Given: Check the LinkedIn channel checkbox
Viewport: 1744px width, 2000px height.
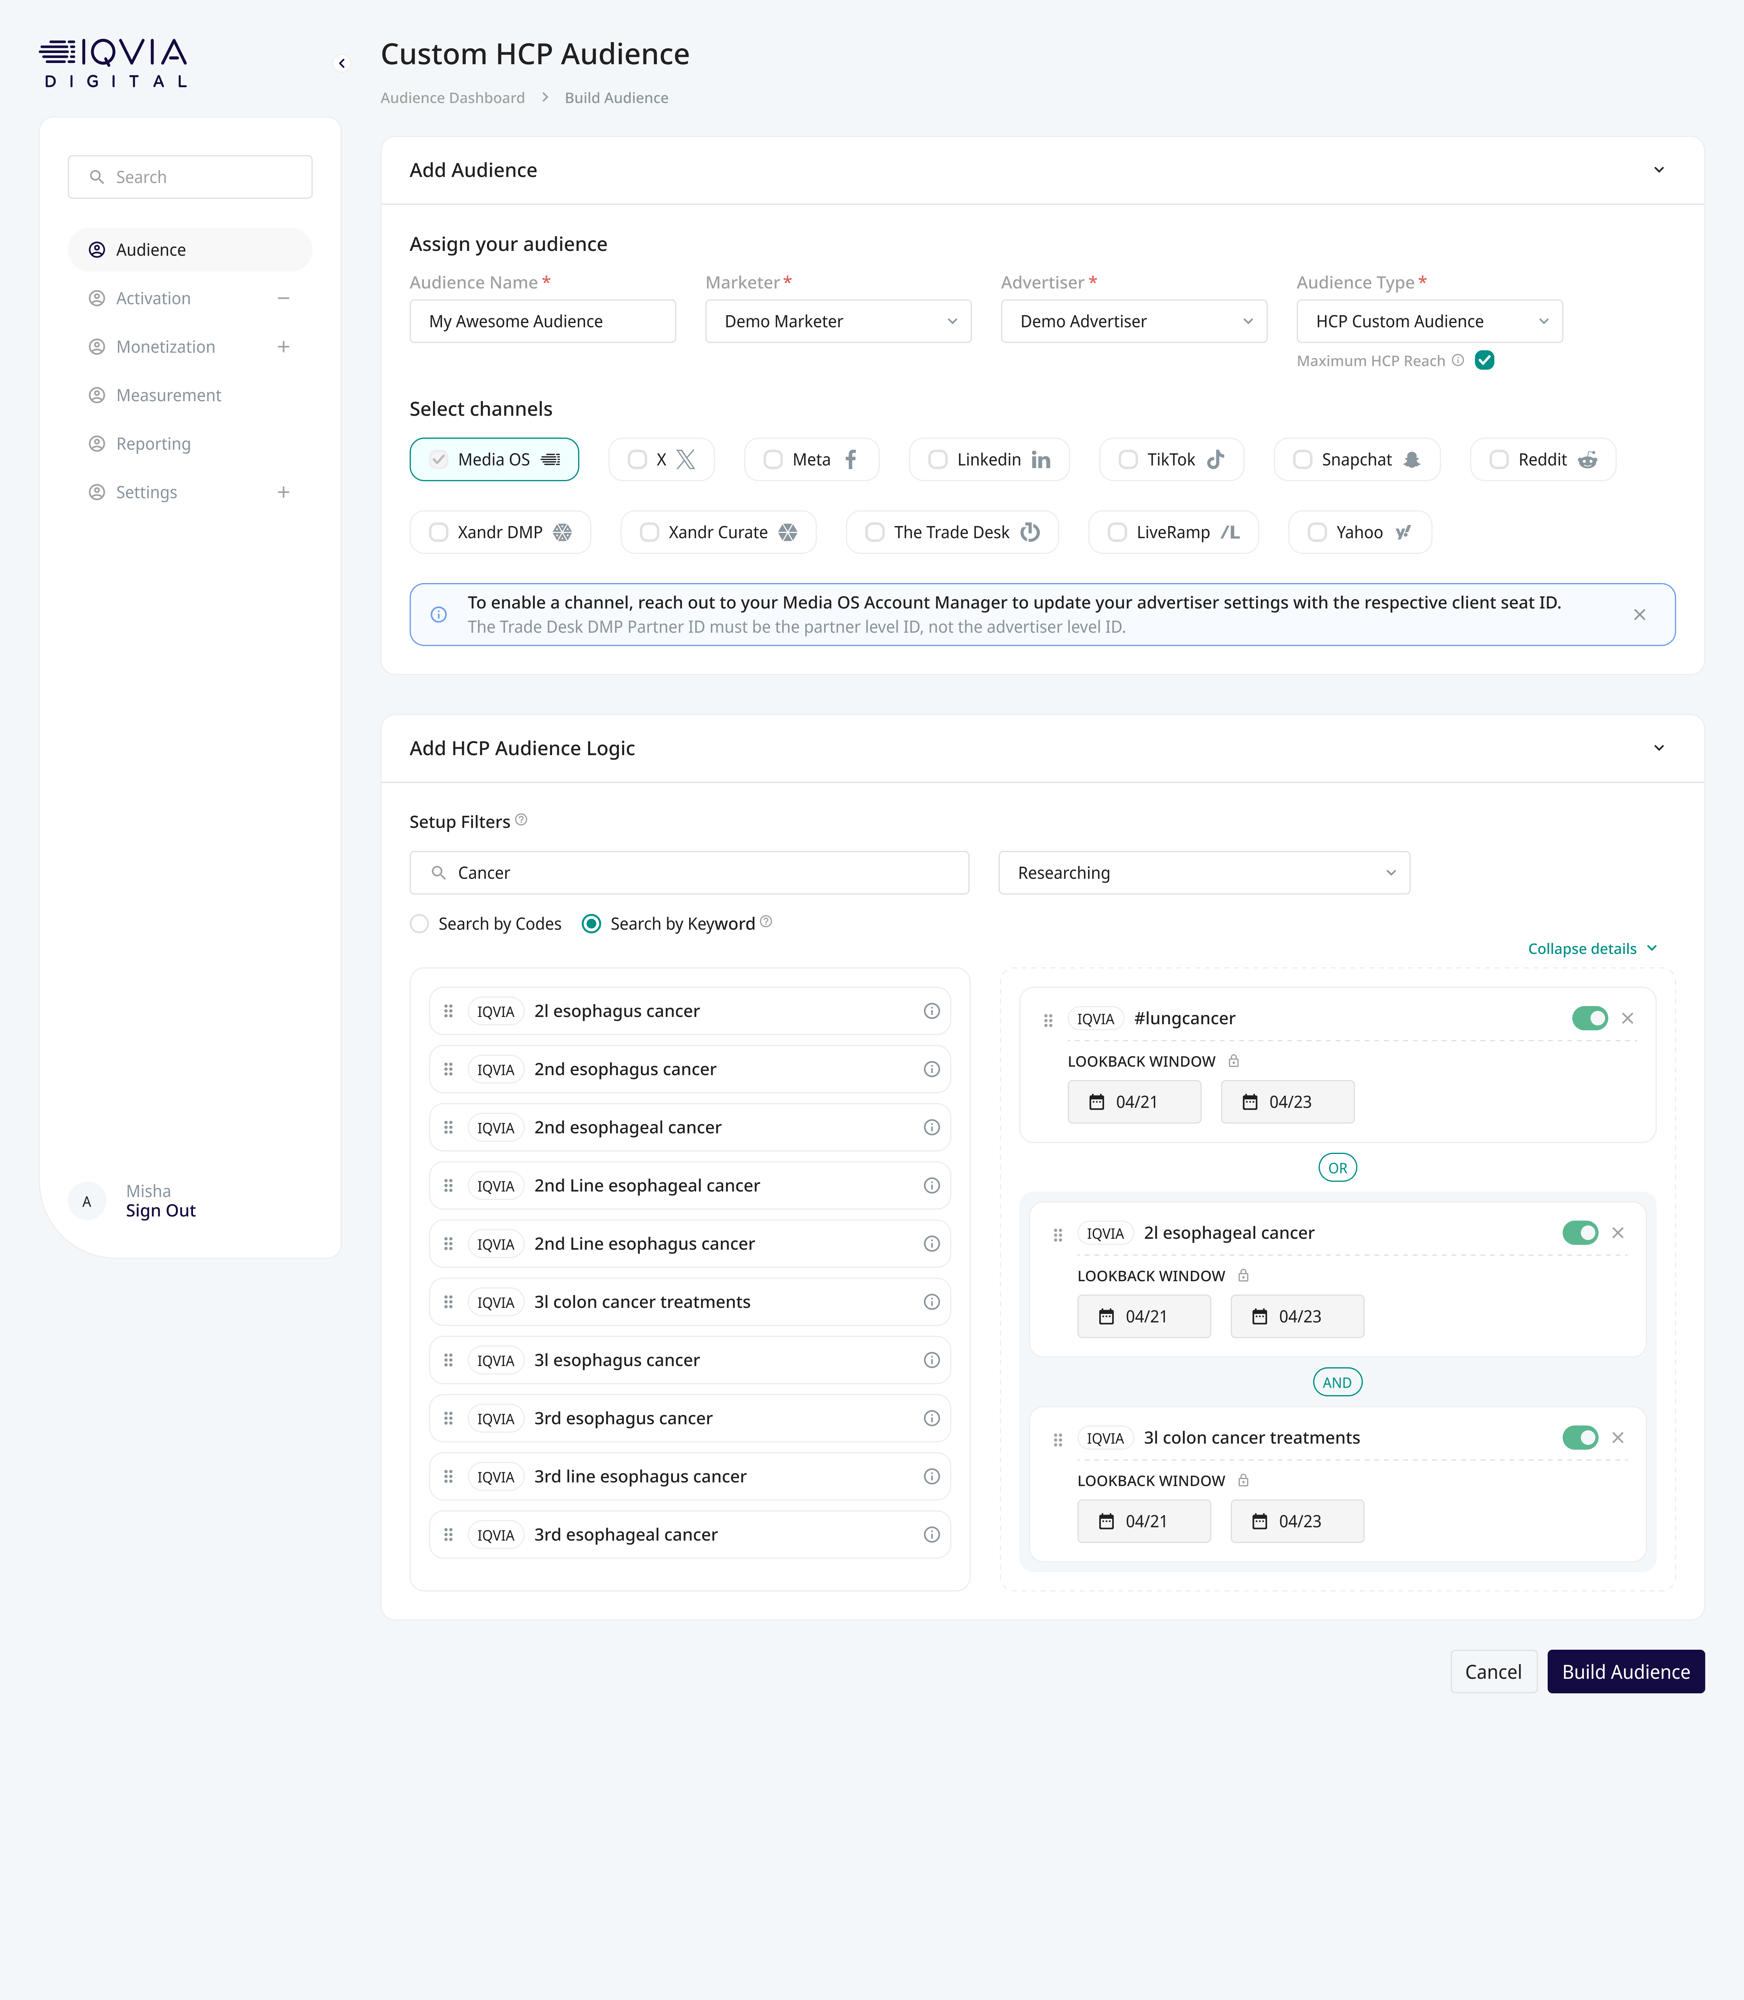Looking at the screenshot, I should click(x=937, y=459).
